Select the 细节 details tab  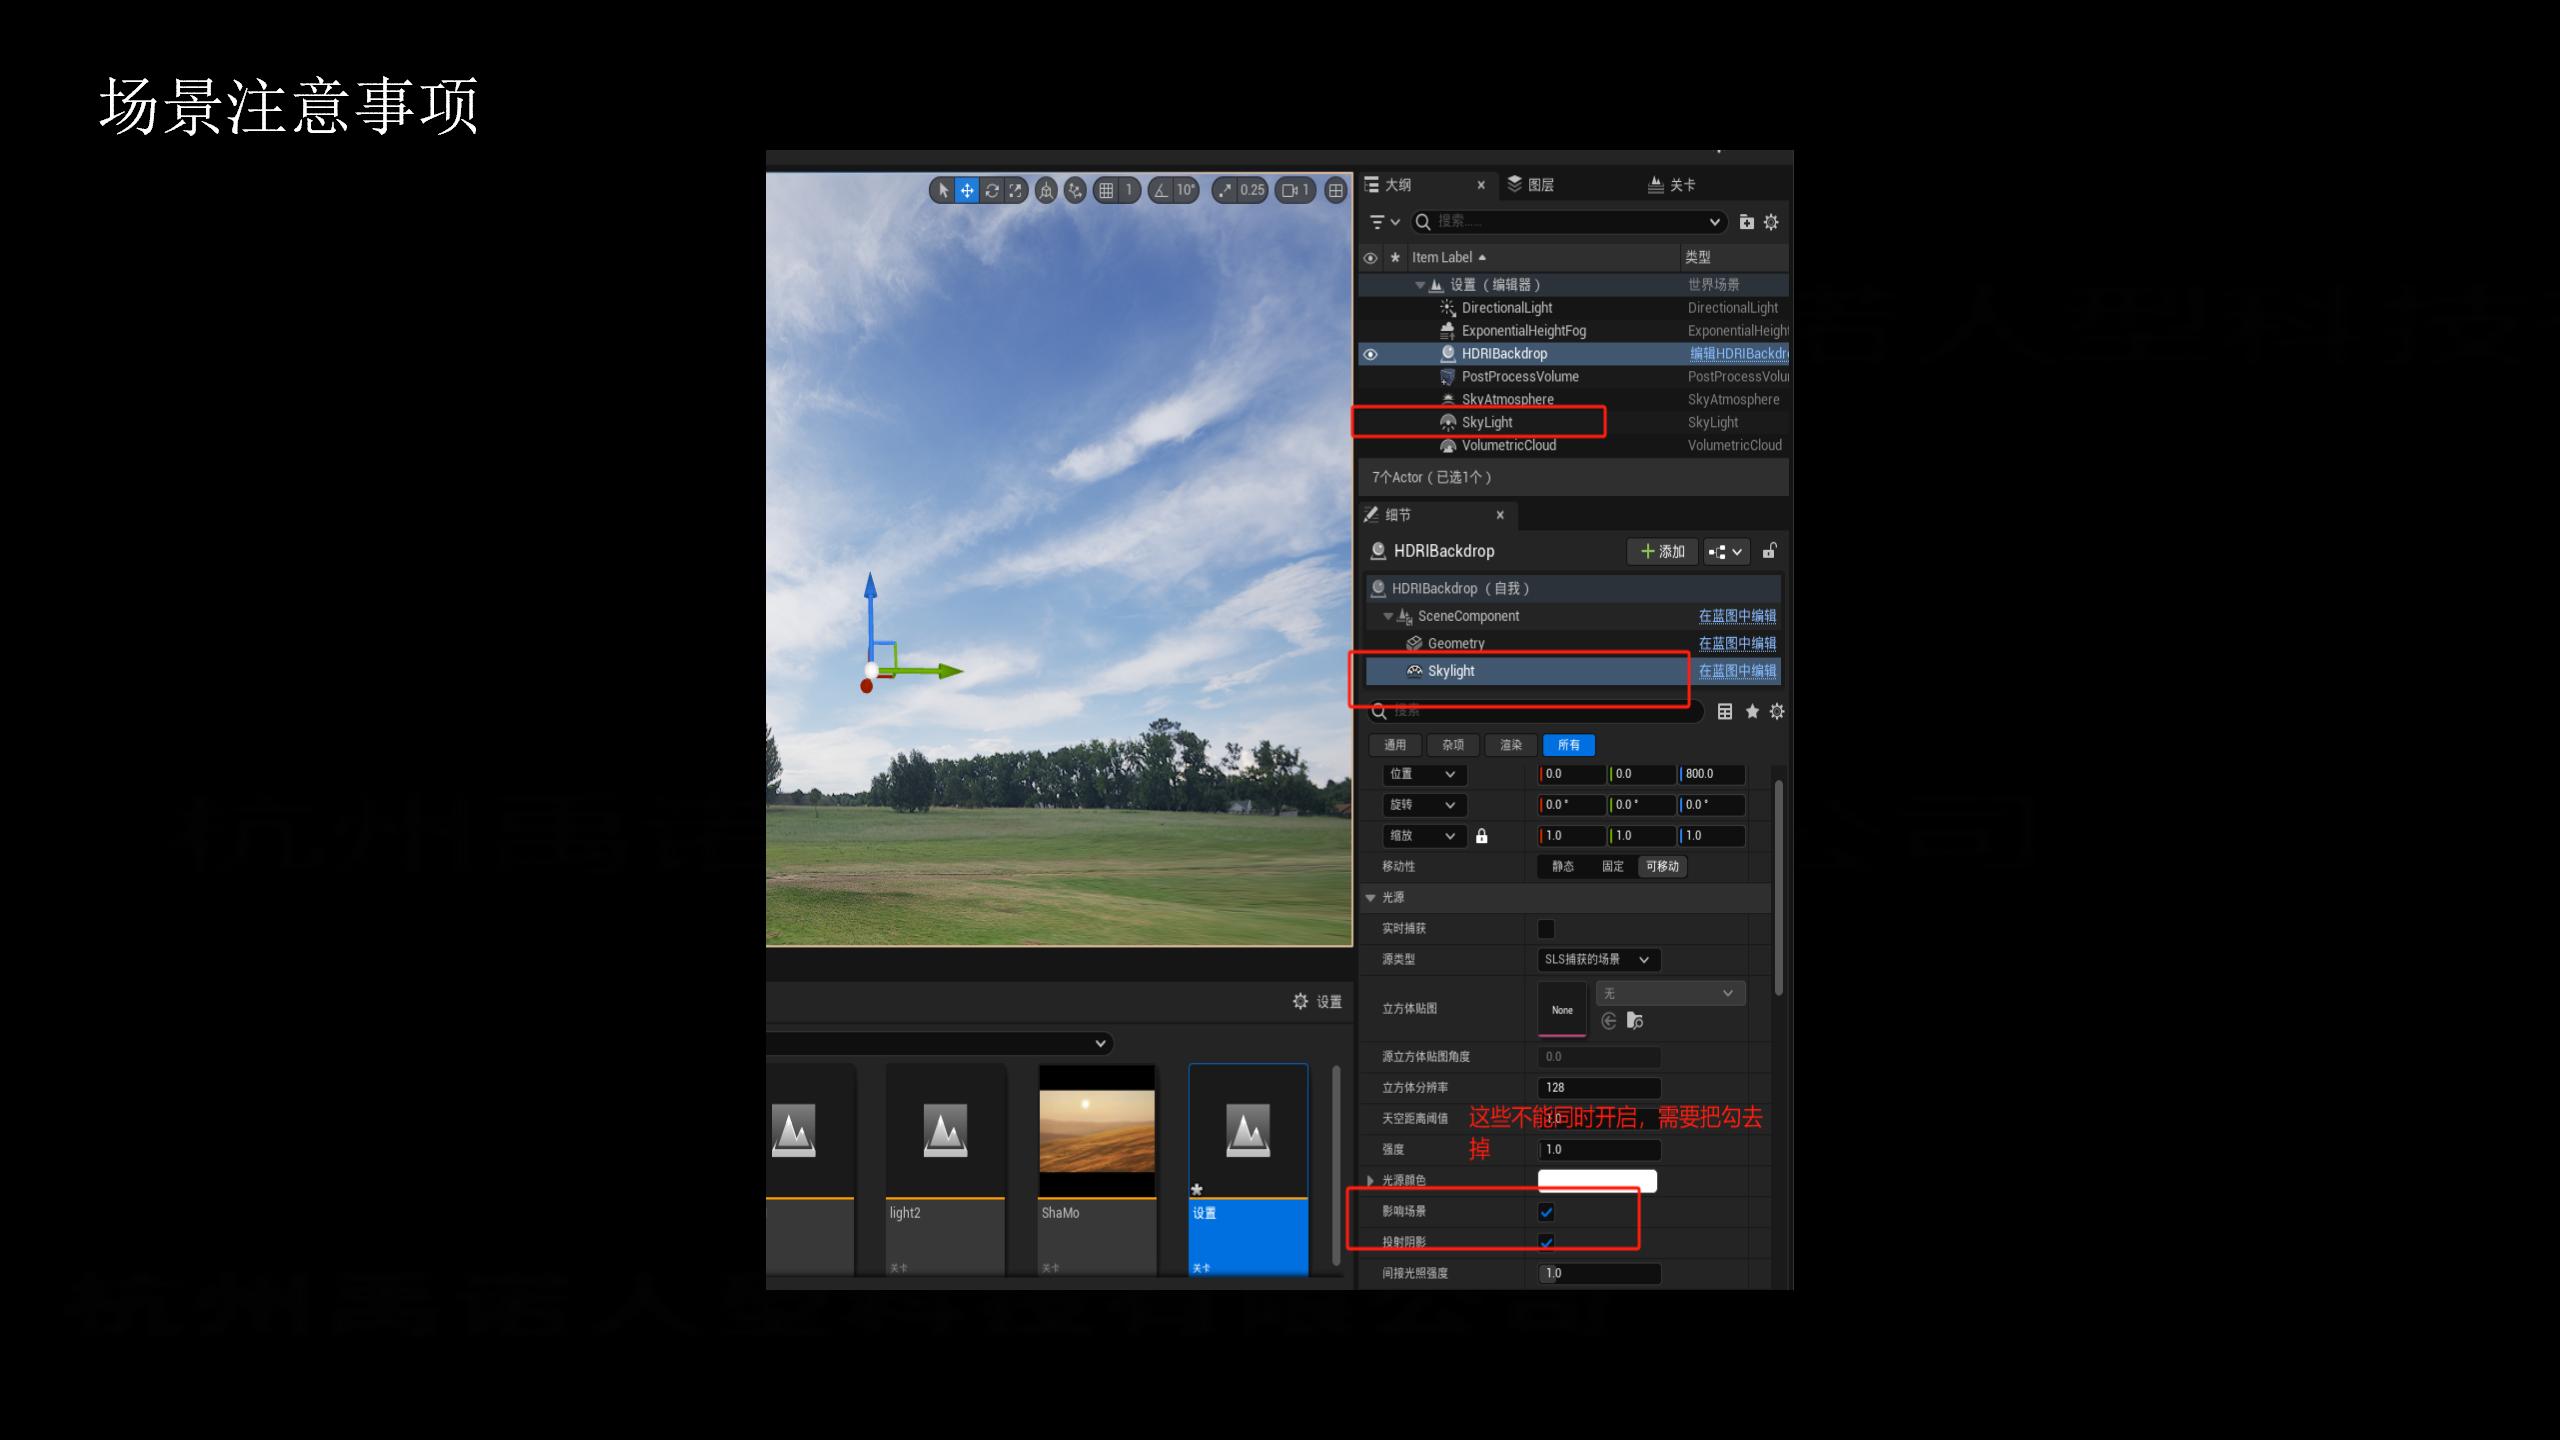click(1398, 515)
